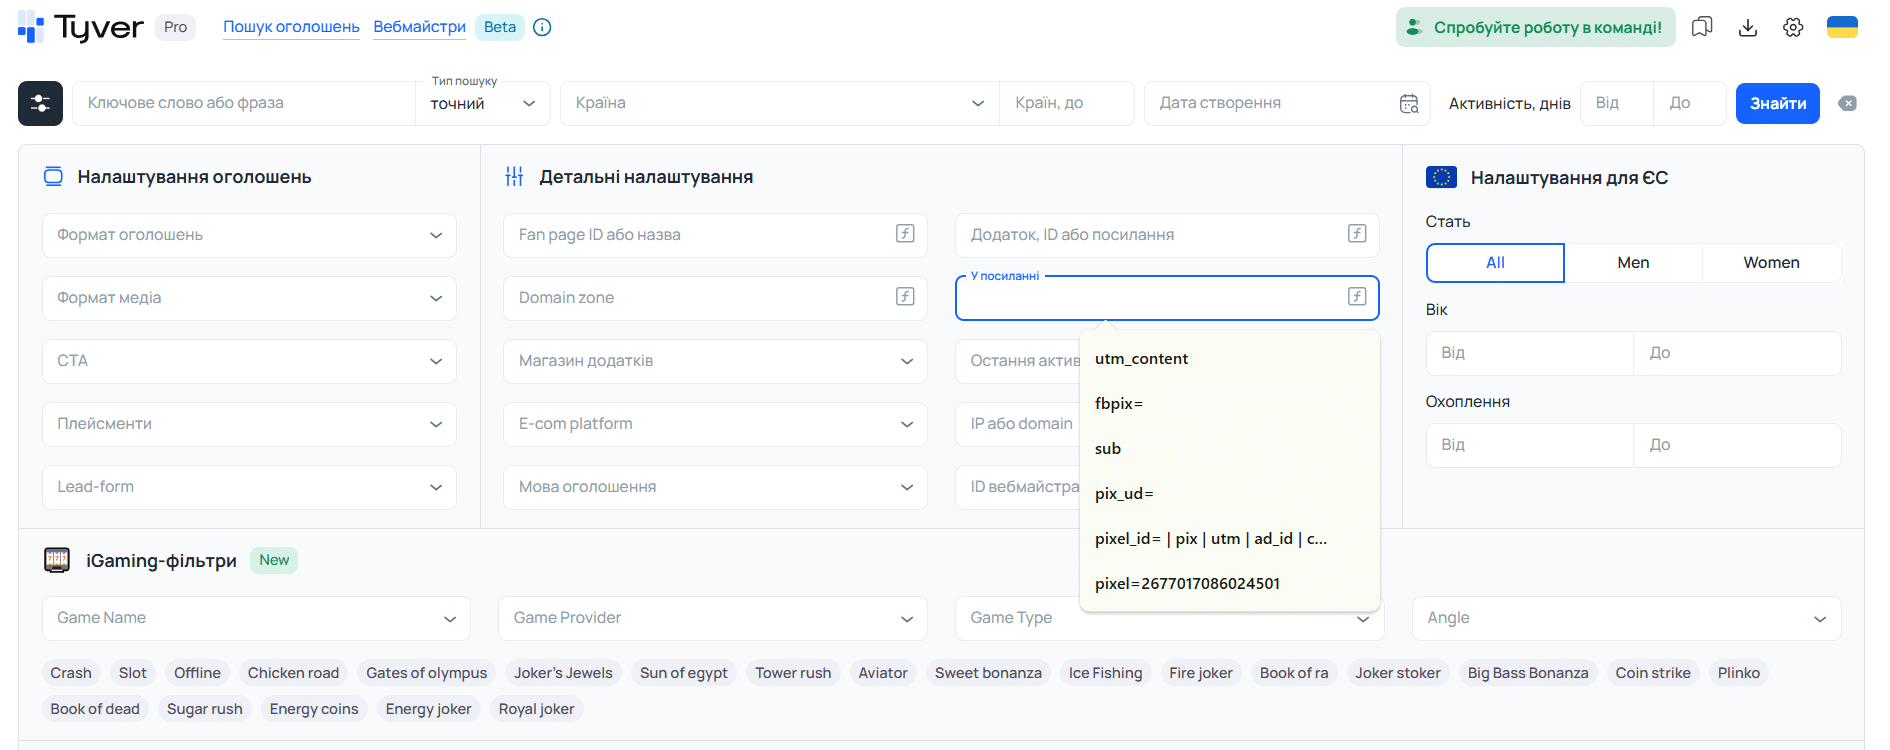
Task: Toggle the Aviator game chip
Action: click(x=883, y=673)
